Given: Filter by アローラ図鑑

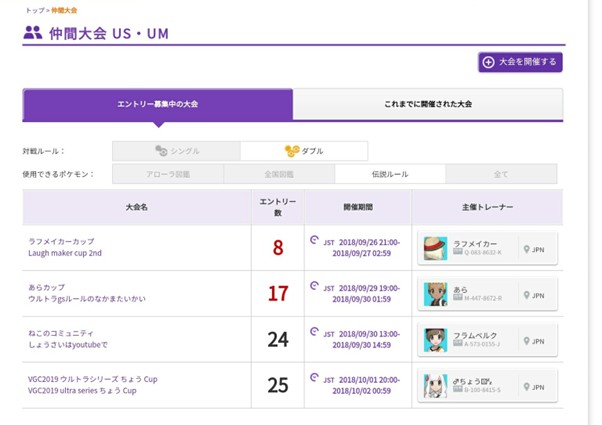Looking at the screenshot, I should click(x=168, y=174).
